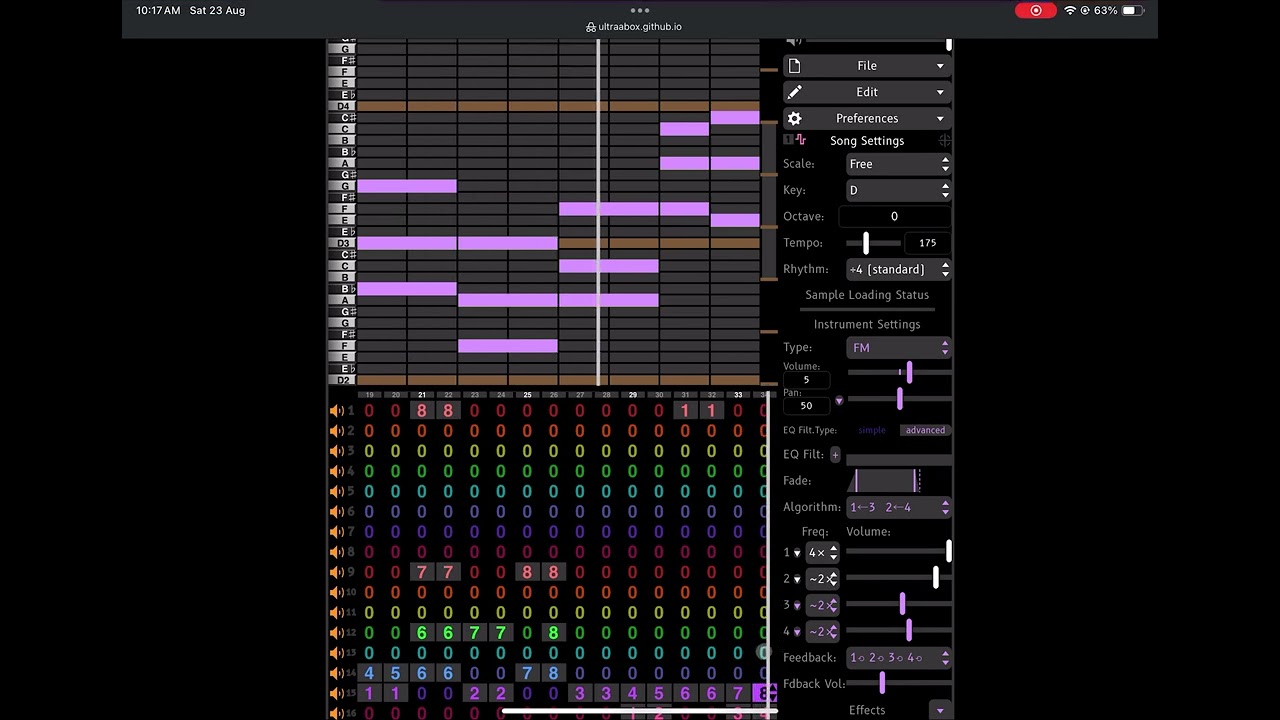1280x720 pixels.
Task: Select pattern 5 in channel 15
Action: point(659,693)
